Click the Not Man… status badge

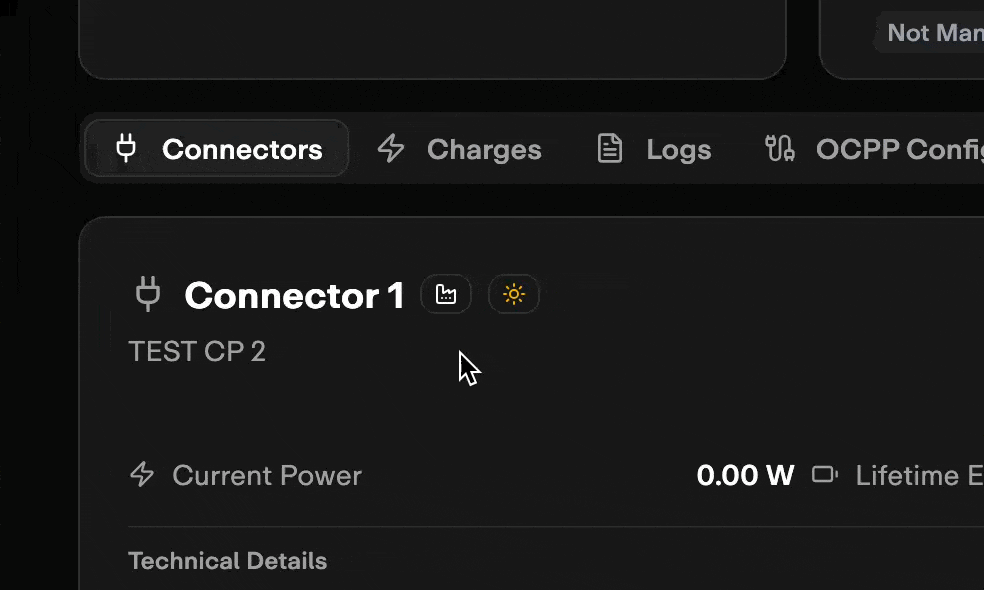934,34
